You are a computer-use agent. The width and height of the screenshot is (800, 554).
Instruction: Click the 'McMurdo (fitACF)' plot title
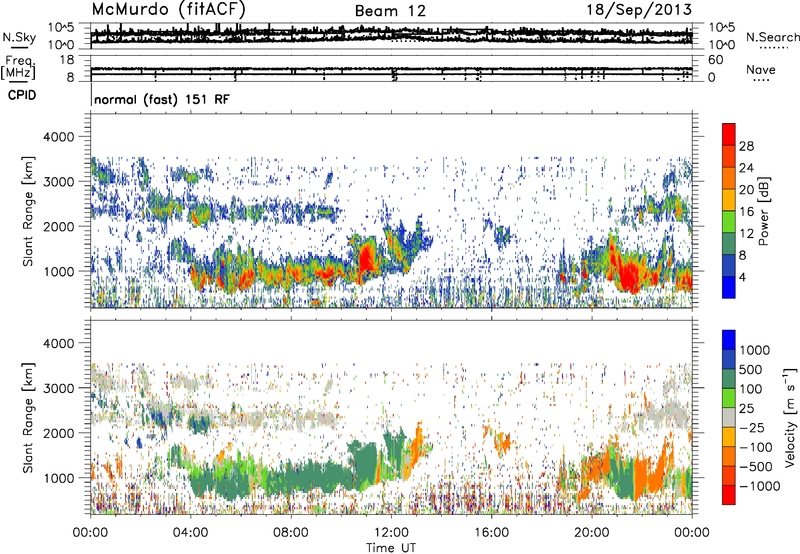168,10
